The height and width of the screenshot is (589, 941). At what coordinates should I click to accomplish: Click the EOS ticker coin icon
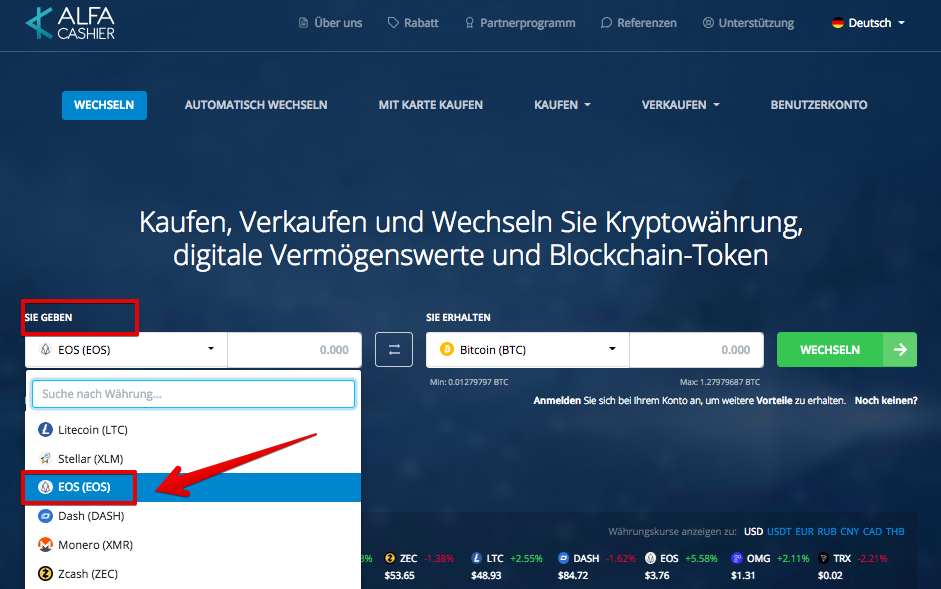(x=650, y=558)
